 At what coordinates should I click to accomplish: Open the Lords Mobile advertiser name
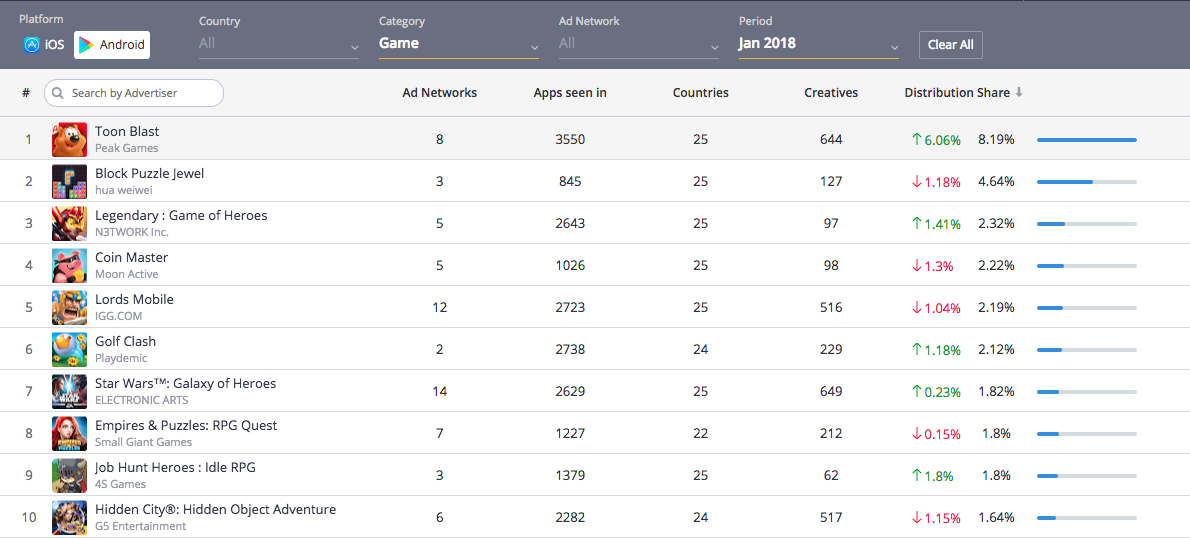coord(134,299)
